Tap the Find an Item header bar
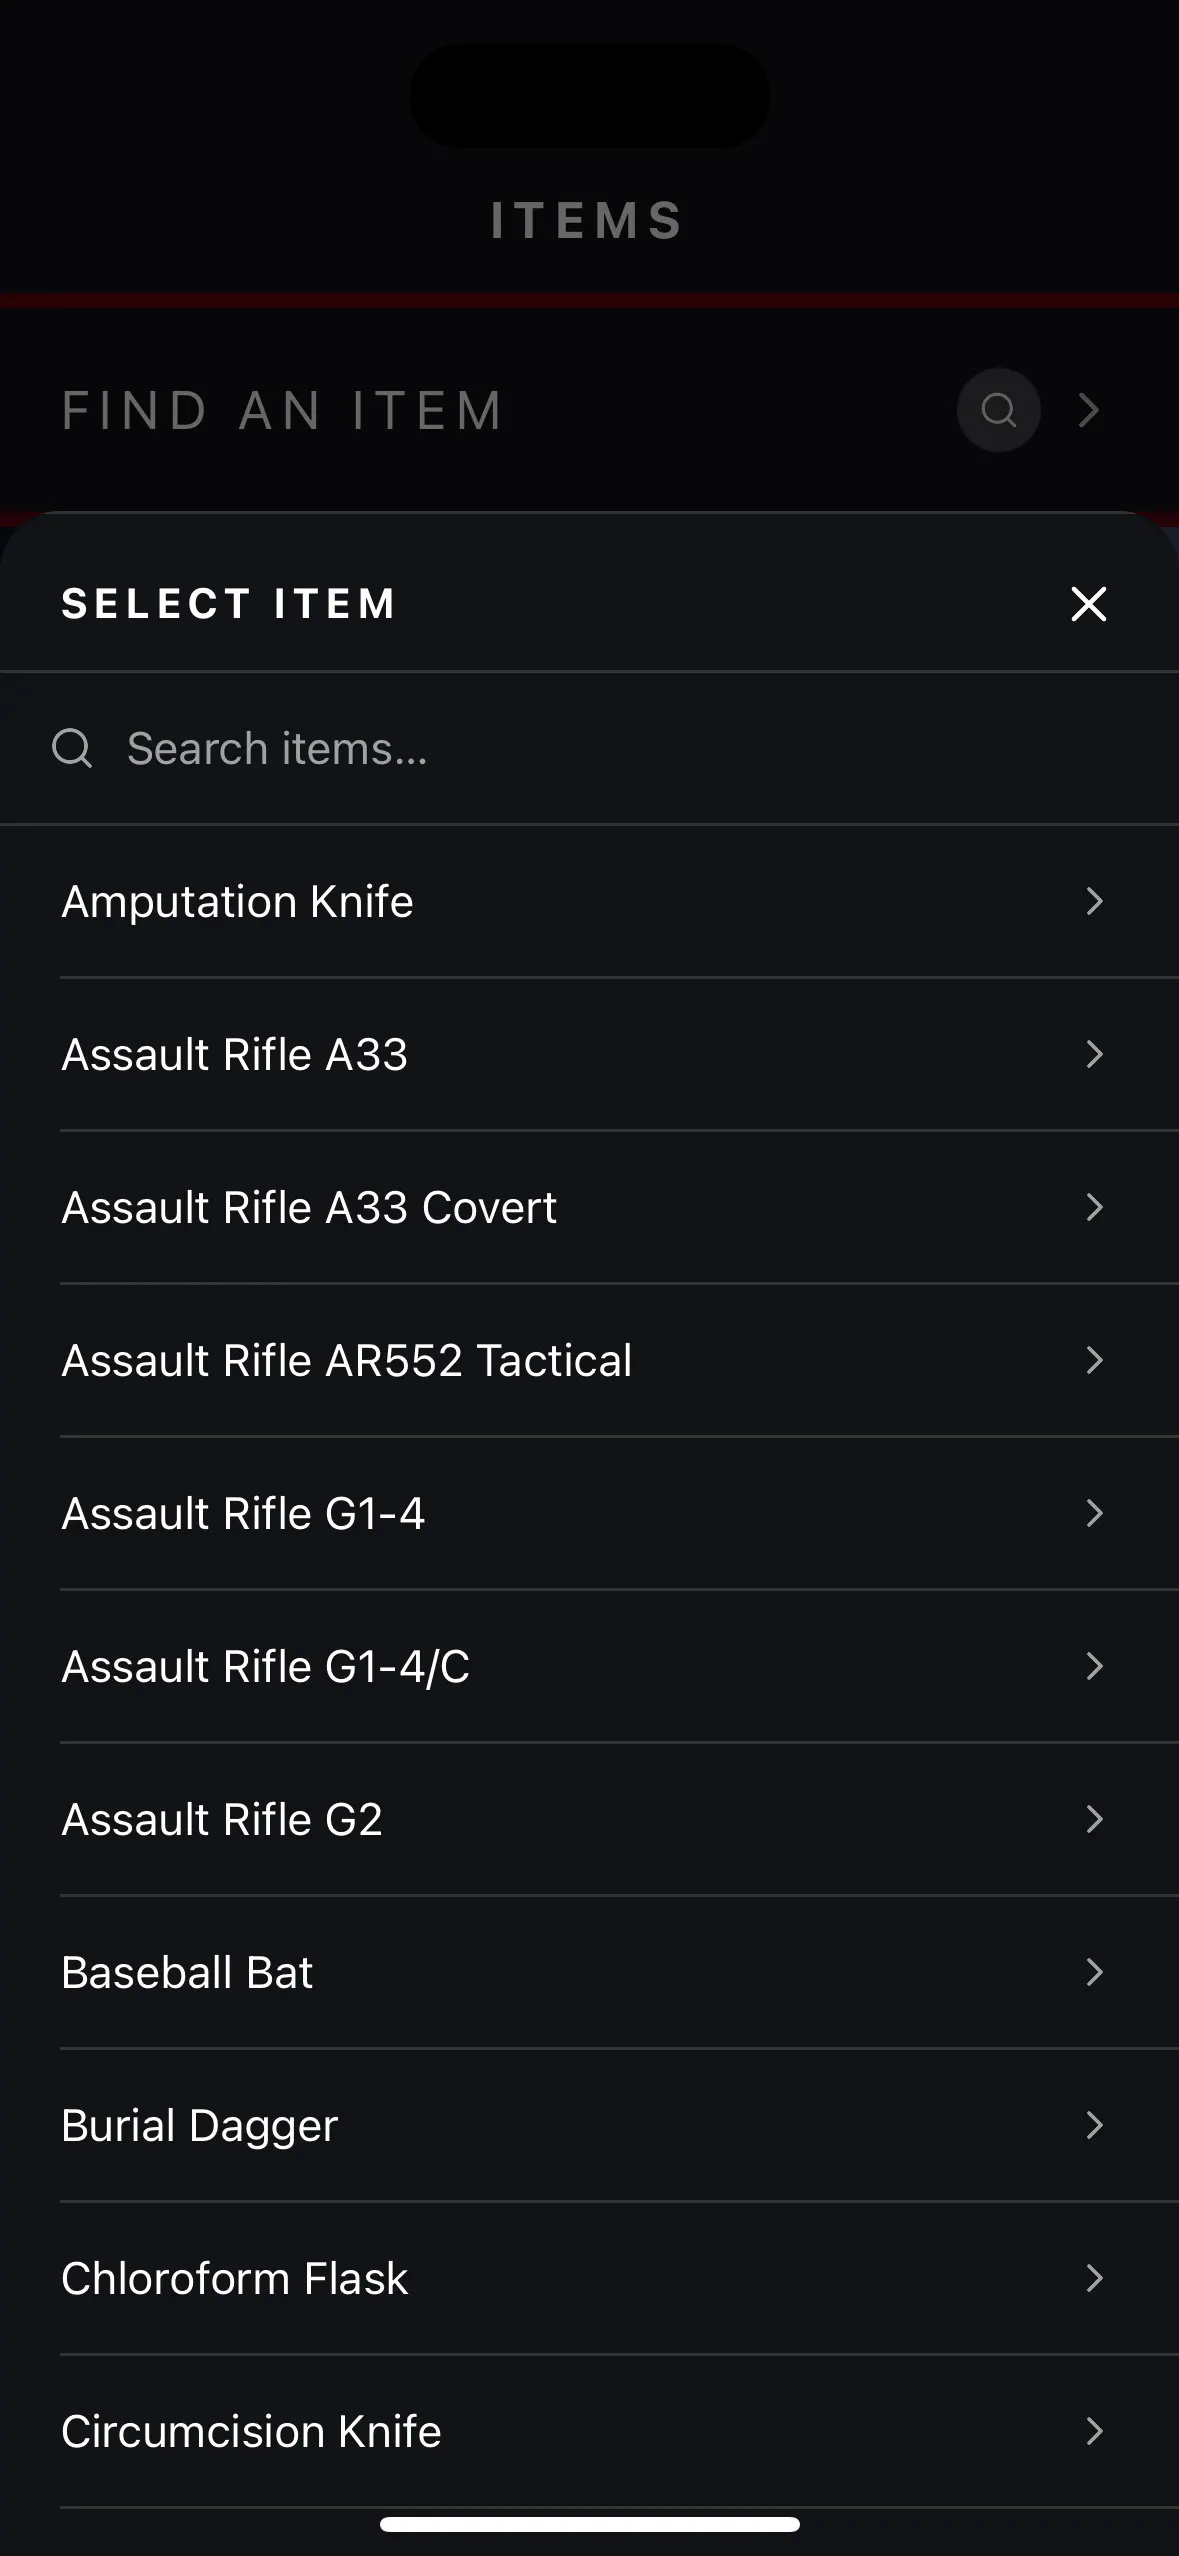The image size is (1179, 2556). point(589,410)
